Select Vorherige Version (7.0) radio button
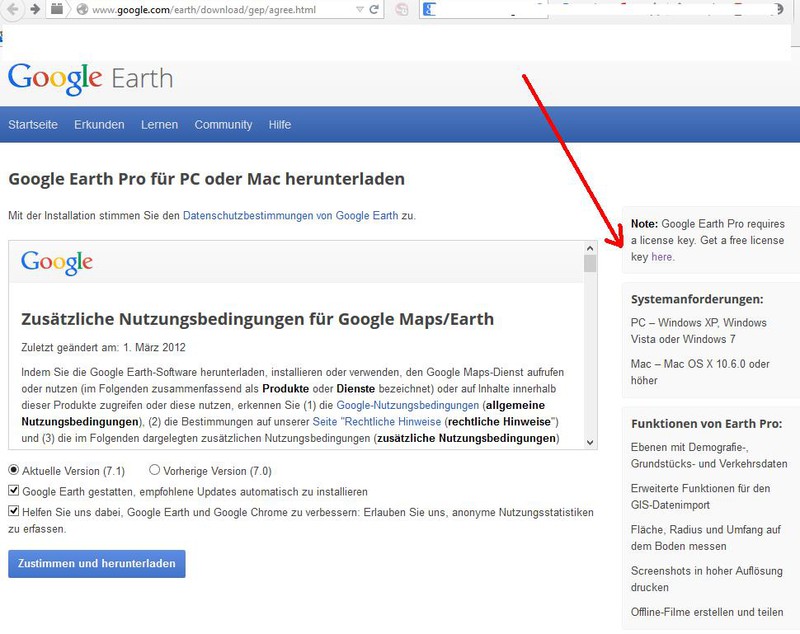This screenshot has width=800, height=634. [x=154, y=470]
